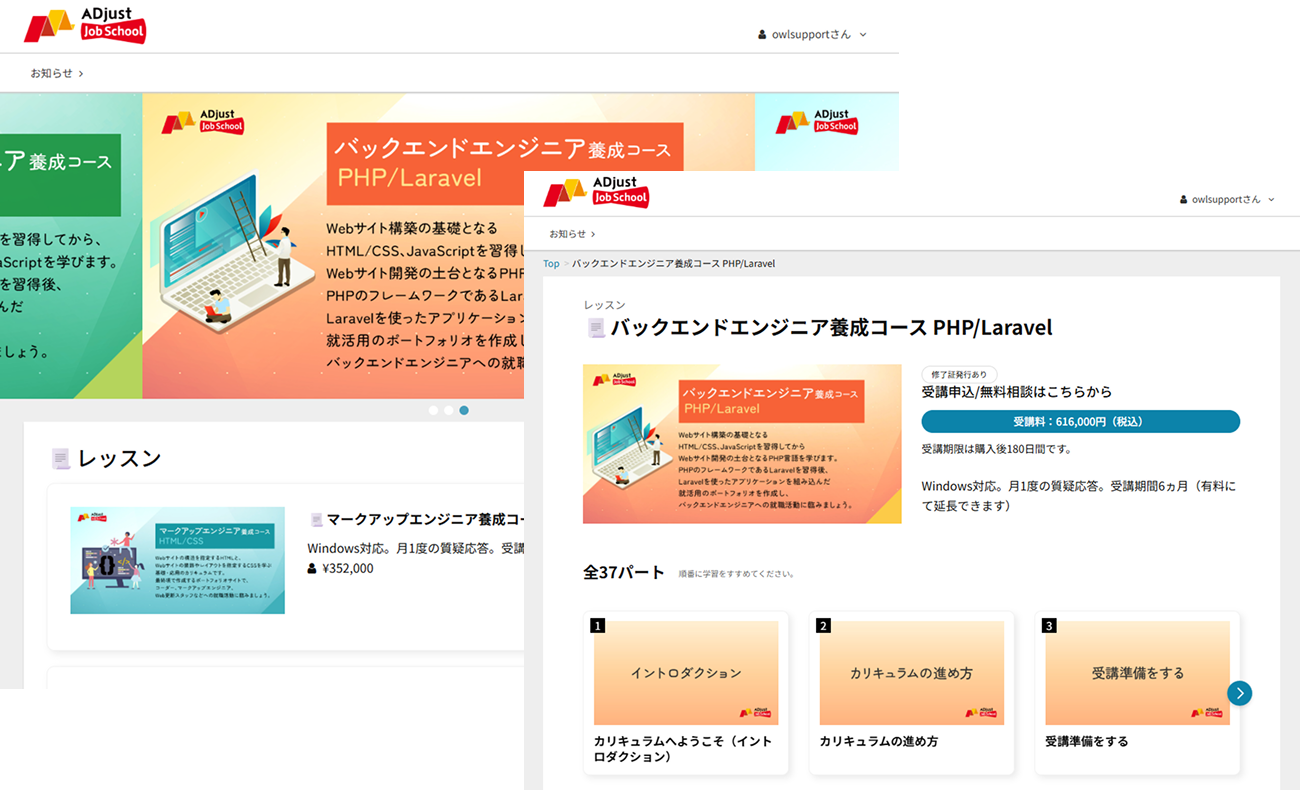The image size is (1300, 790).
Task: Click course title バックエンドエンジニア養成コース PHP/Laravel heading
Action: [x=831, y=328]
